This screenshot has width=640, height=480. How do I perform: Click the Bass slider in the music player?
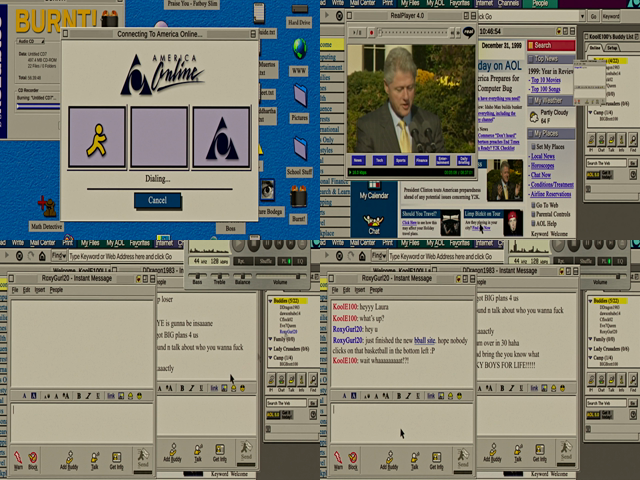tap(198, 276)
